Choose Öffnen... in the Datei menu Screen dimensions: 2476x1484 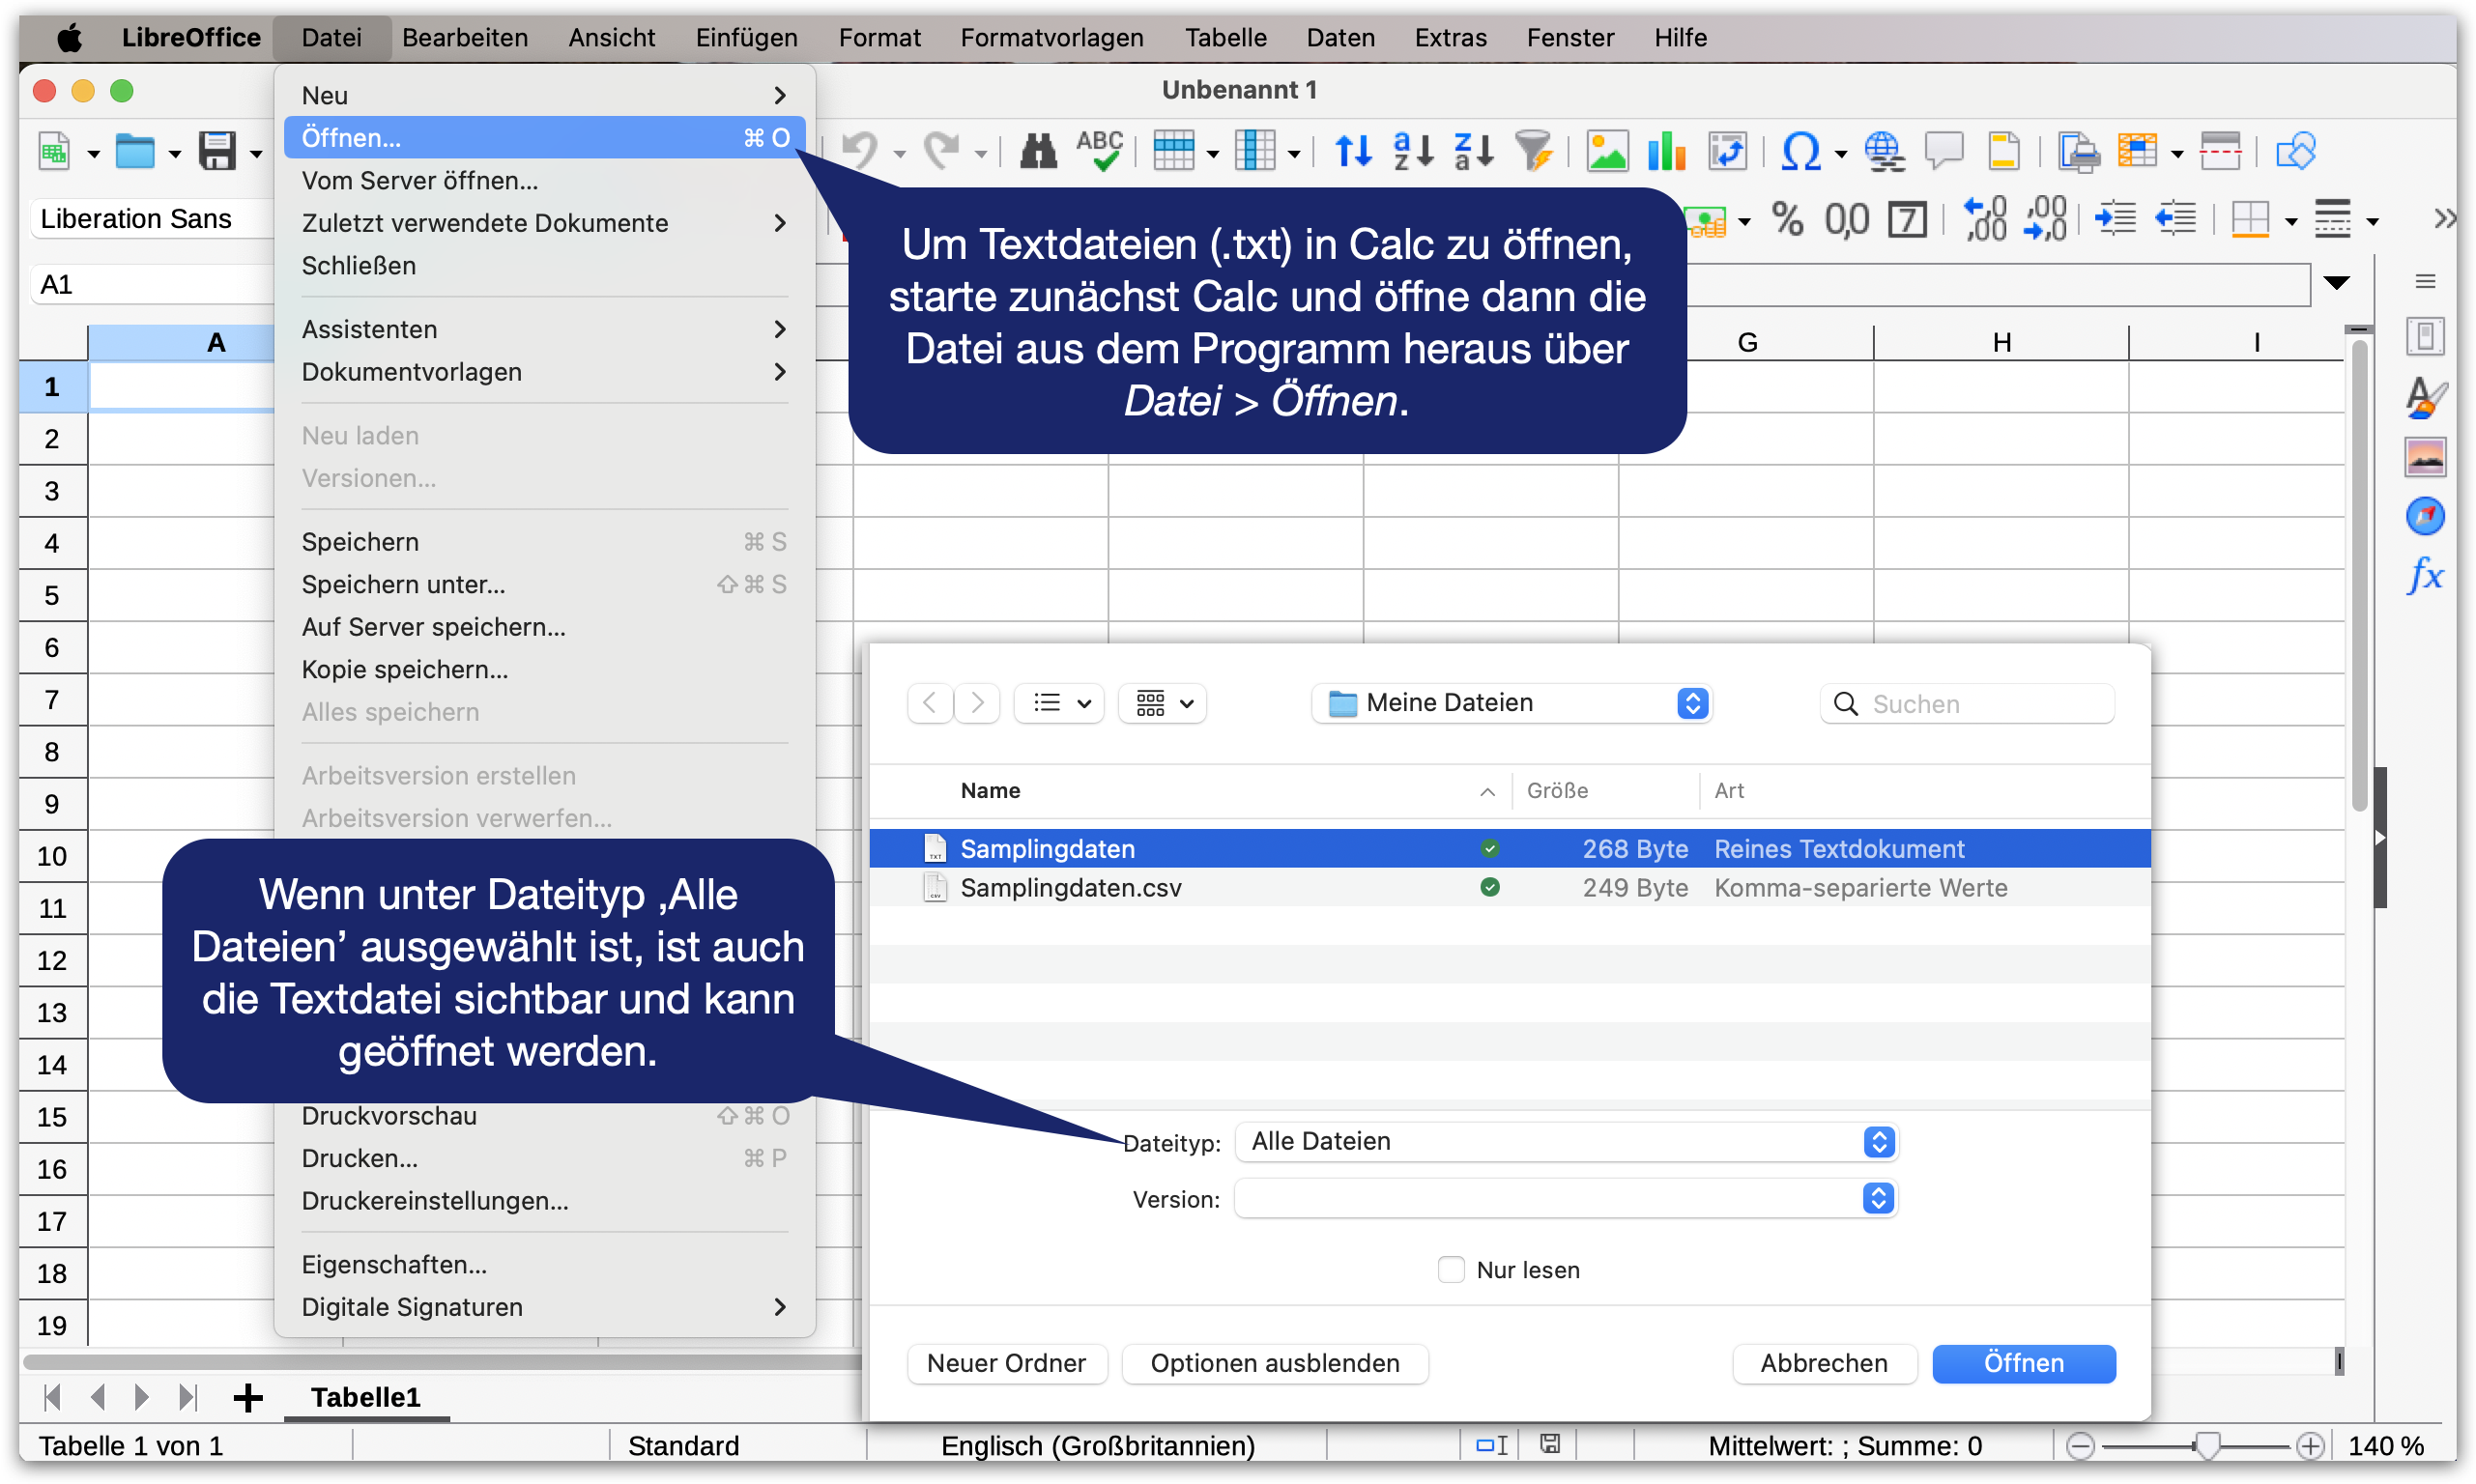(x=545, y=138)
